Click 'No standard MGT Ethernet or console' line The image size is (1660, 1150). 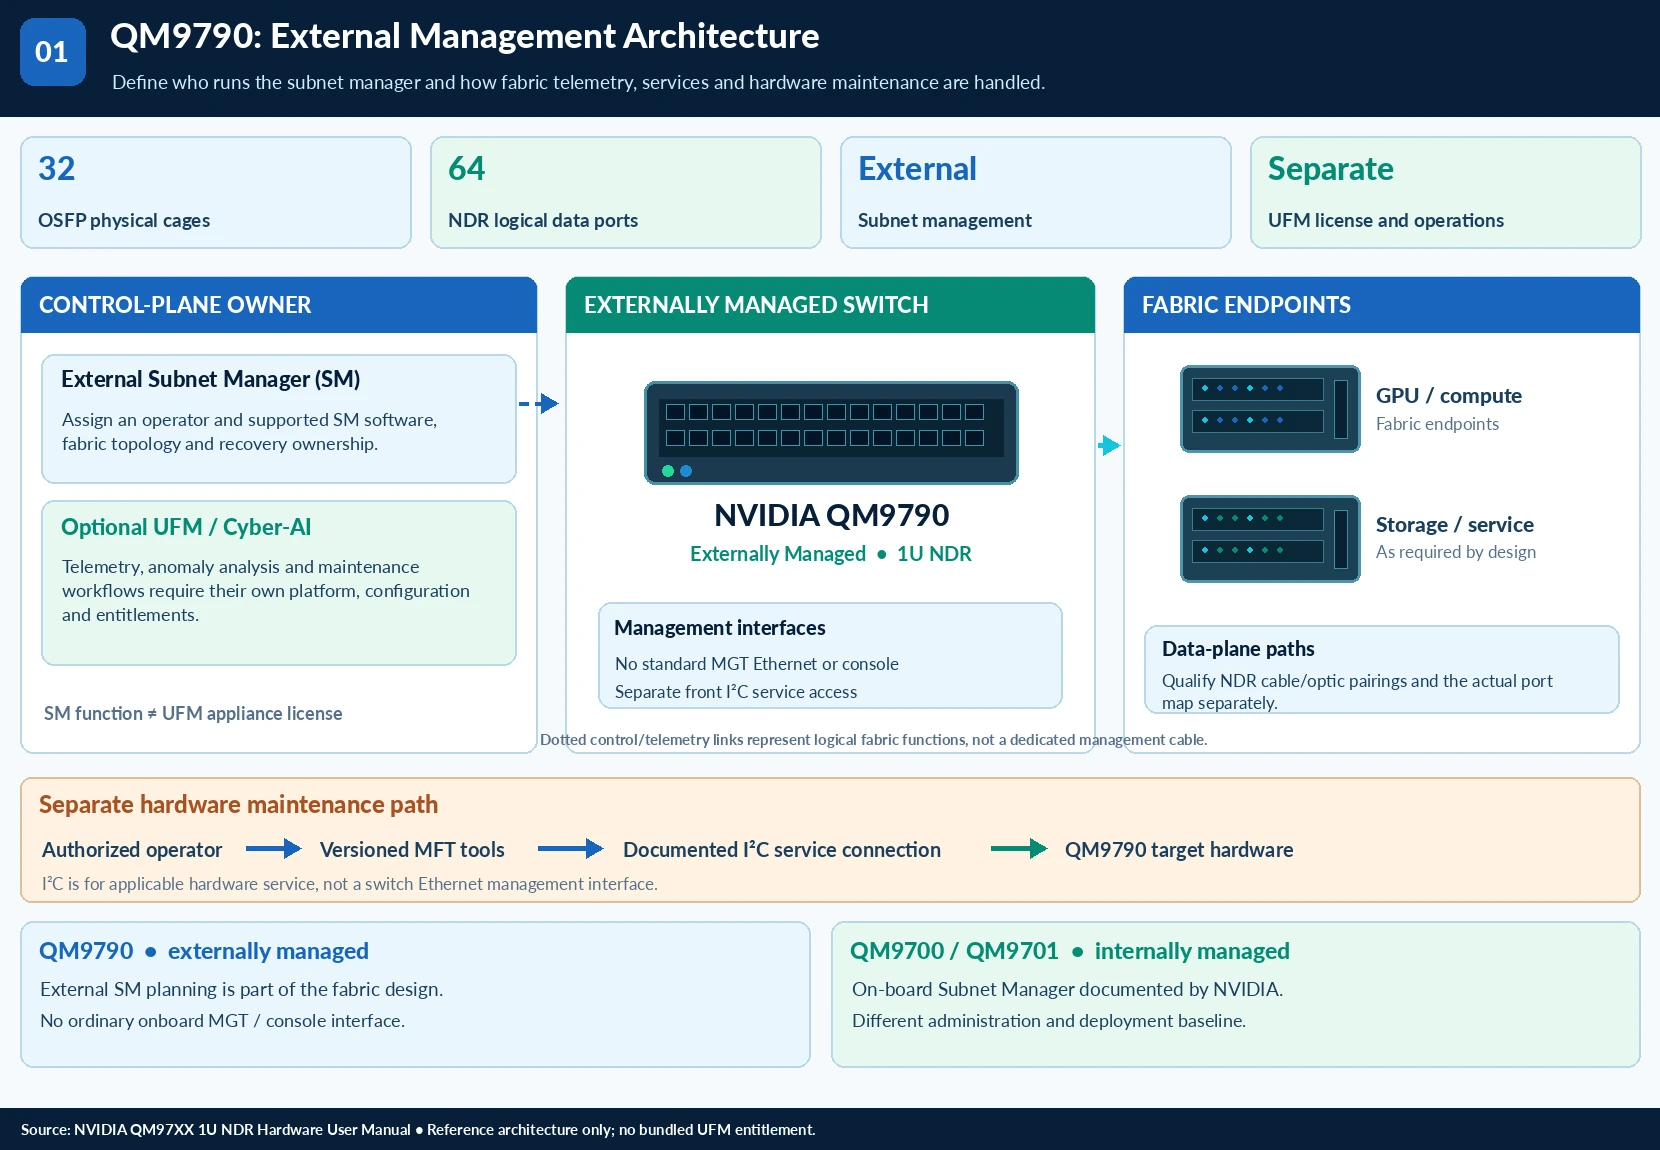[x=757, y=664]
